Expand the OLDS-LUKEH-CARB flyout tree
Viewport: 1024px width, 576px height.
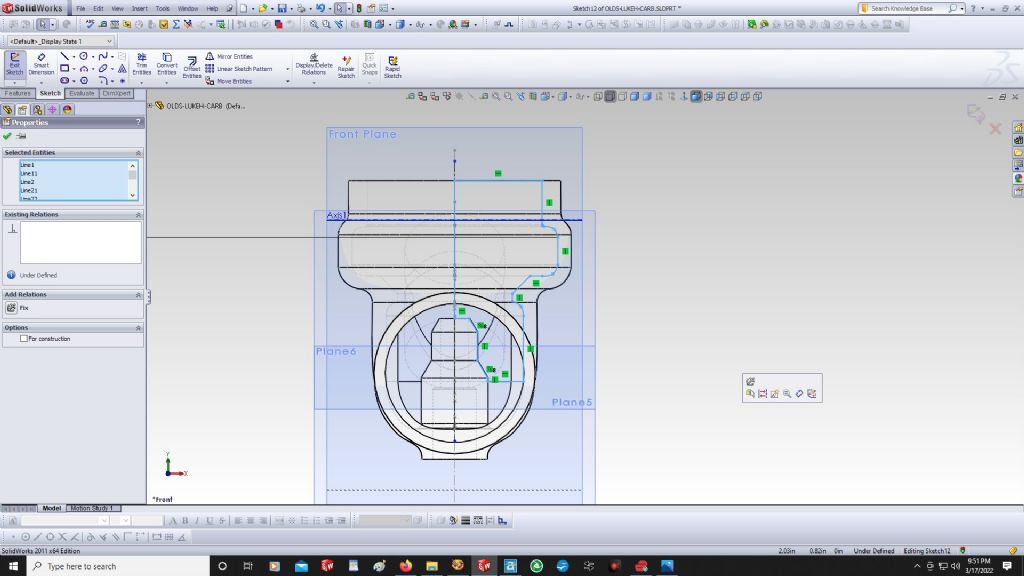point(150,105)
